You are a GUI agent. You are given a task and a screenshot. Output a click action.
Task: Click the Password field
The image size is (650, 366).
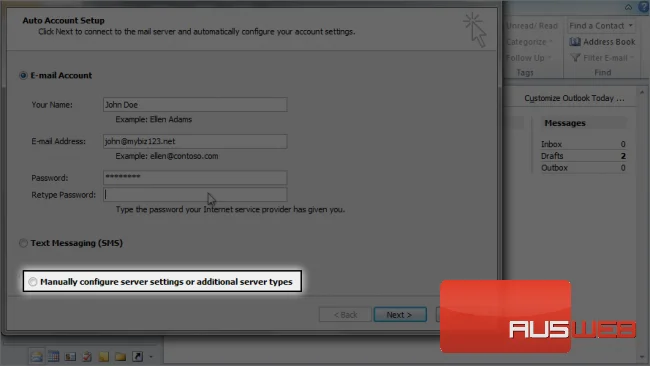click(x=195, y=177)
